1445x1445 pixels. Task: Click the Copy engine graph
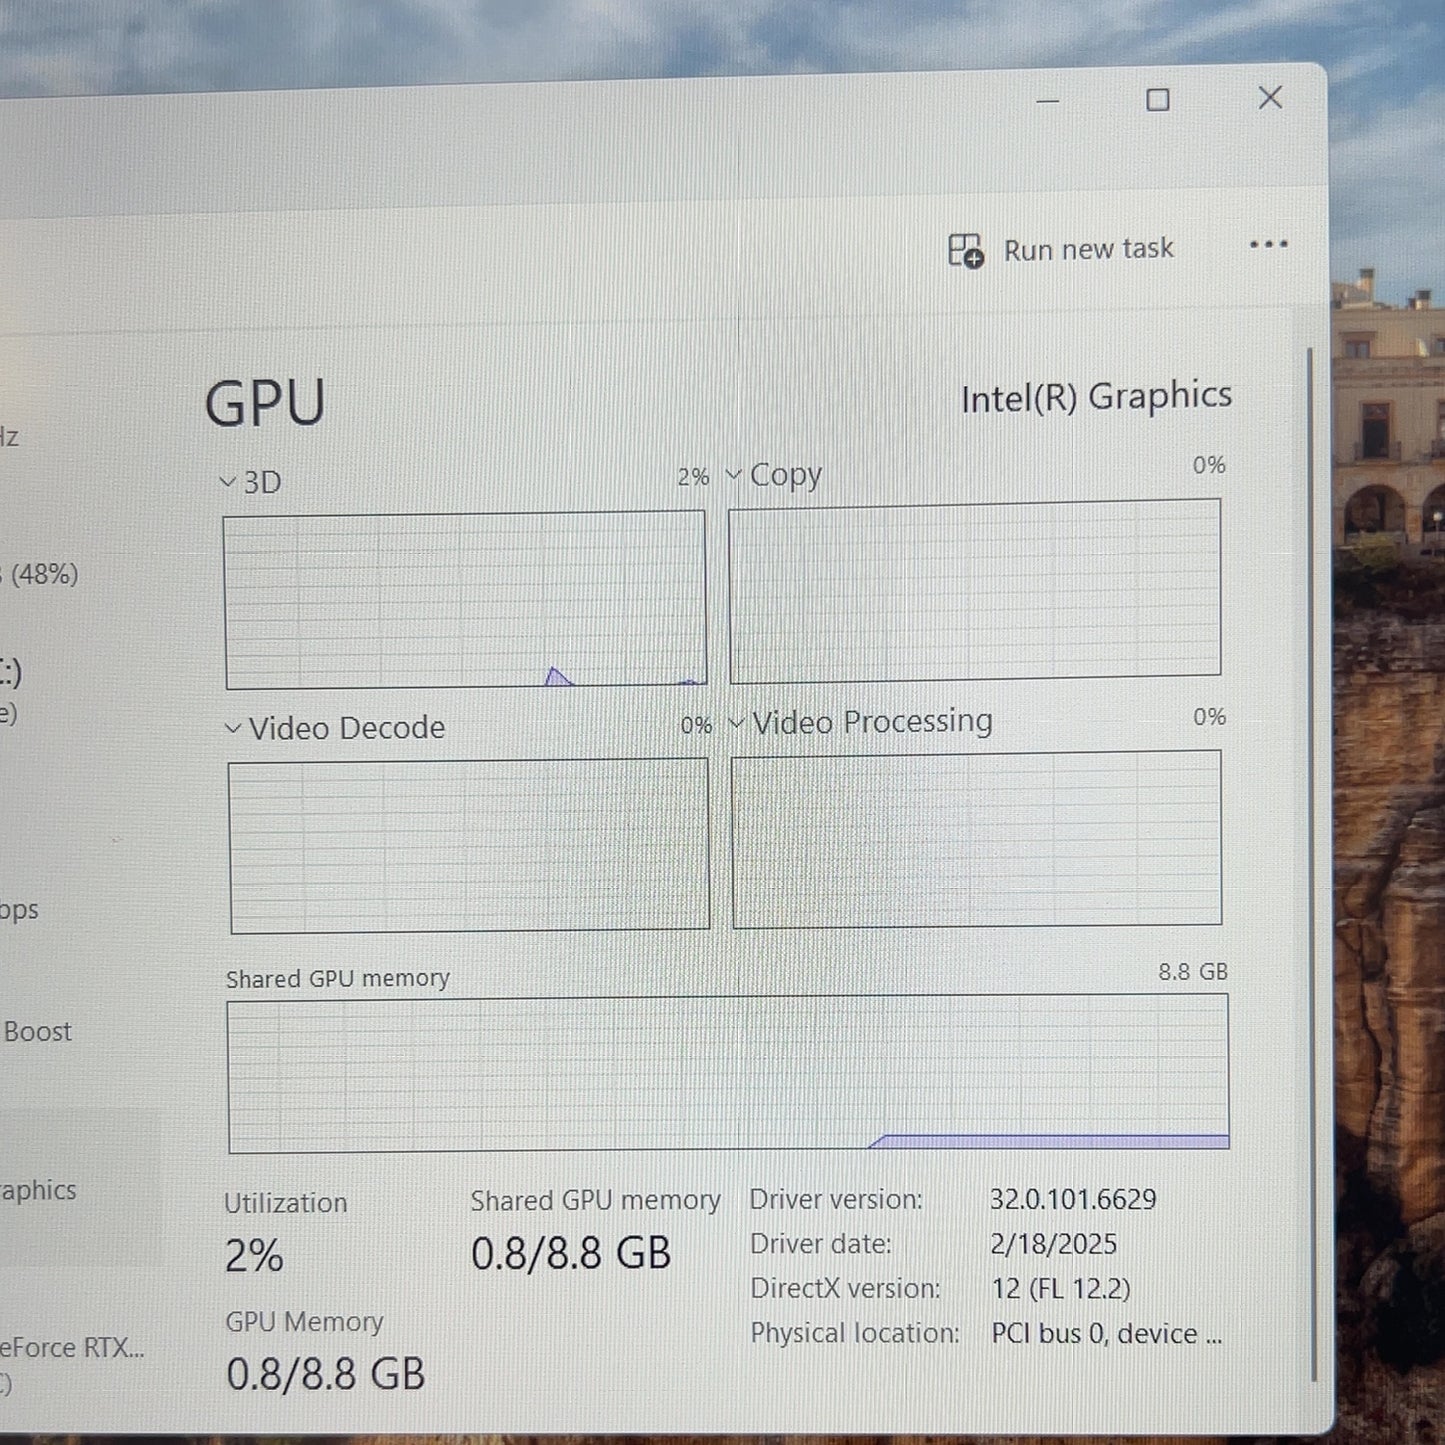pos(975,591)
